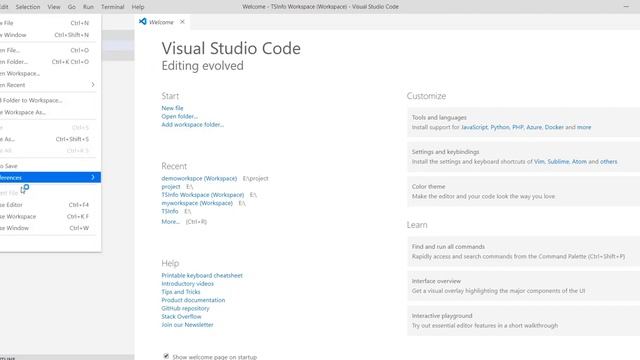
Task: Install Python language support link
Action: coord(500,127)
